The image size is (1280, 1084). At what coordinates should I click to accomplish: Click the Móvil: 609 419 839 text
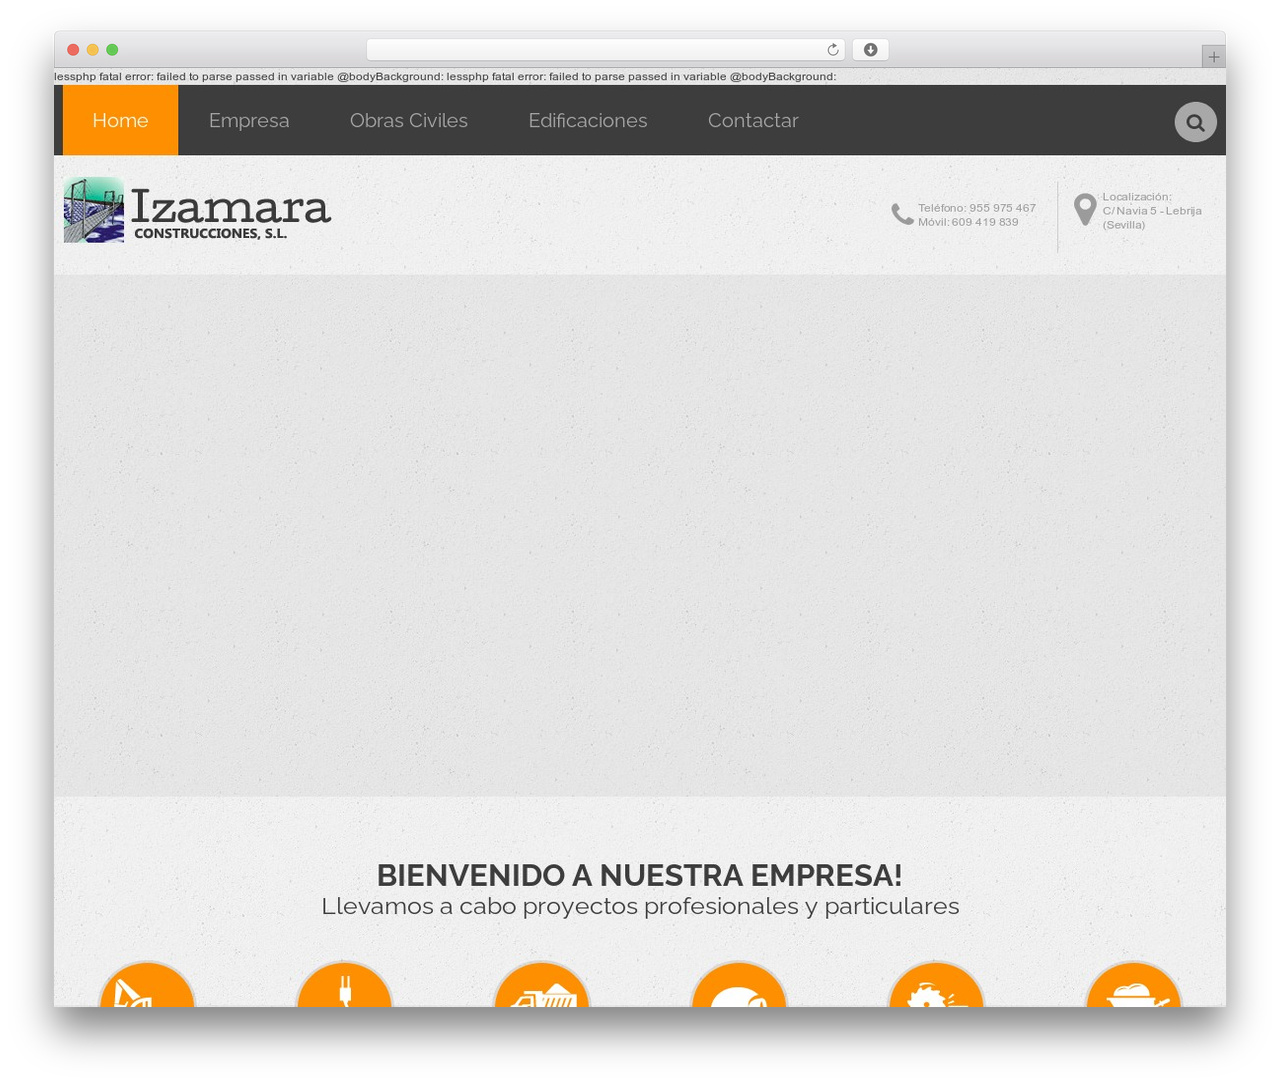pyautogui.click(x=968, y=222)
